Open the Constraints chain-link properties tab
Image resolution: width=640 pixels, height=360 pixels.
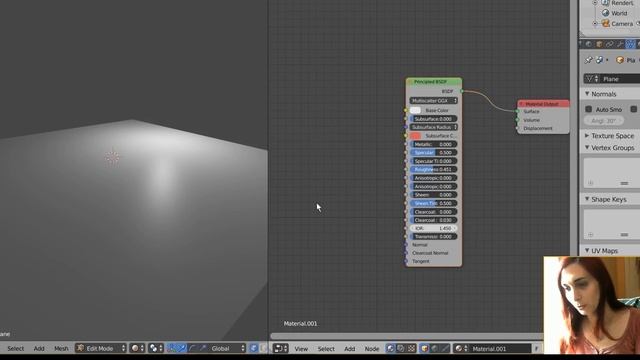(x=610, y=44)
